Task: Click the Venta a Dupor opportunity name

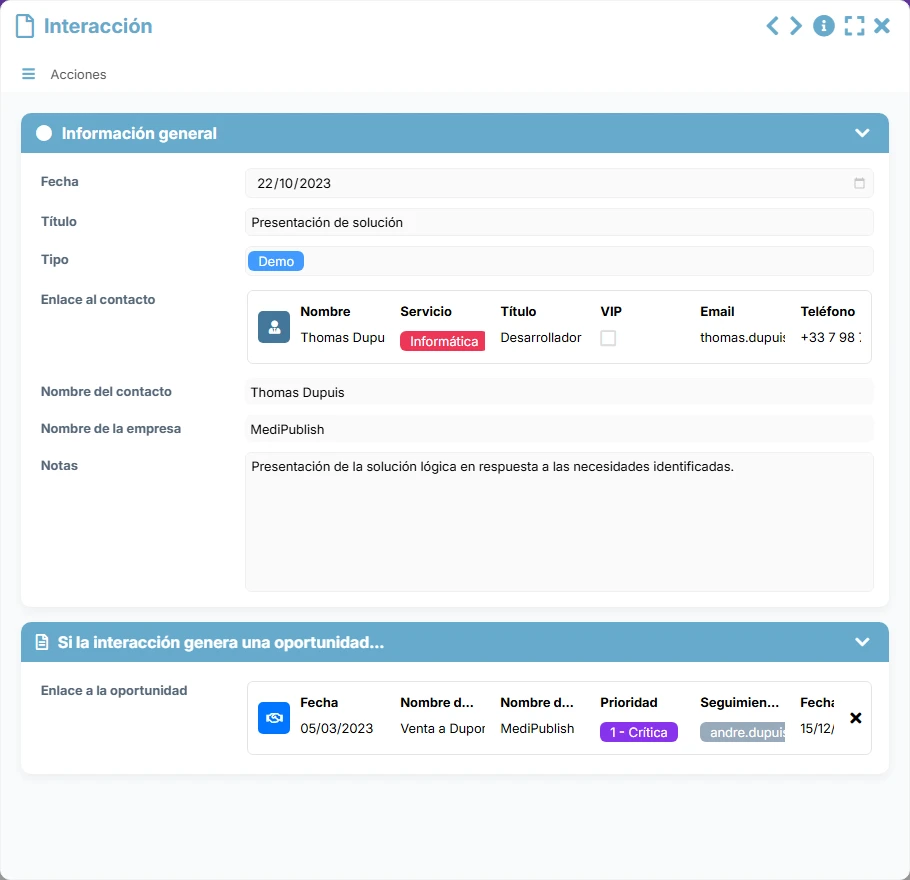Action: tap(442, 728)
